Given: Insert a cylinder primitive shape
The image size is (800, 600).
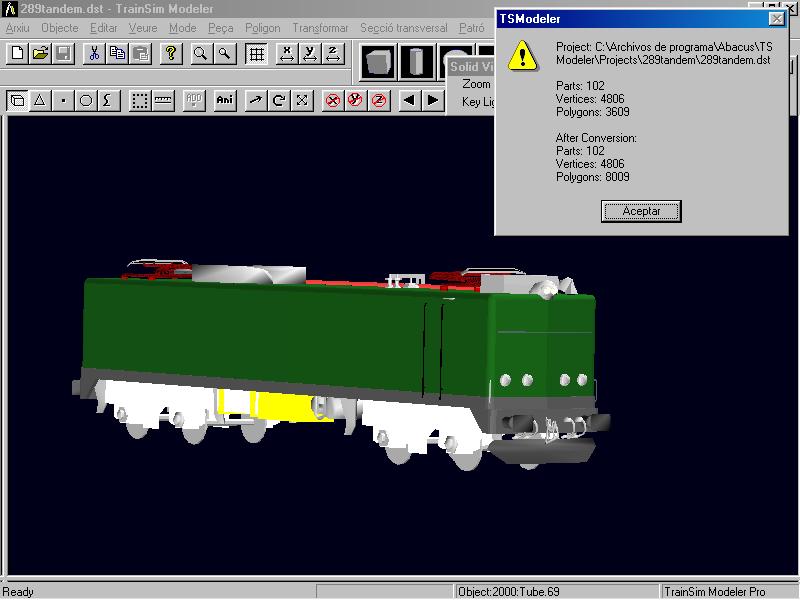Looking at the screenshot, I should point(414,62).
